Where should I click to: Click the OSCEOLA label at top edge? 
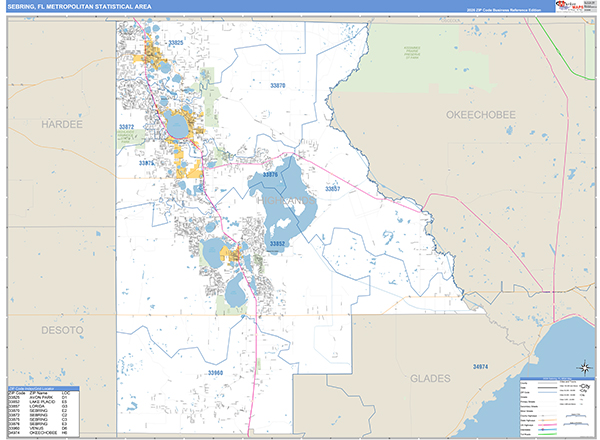(x=451, y=20)
